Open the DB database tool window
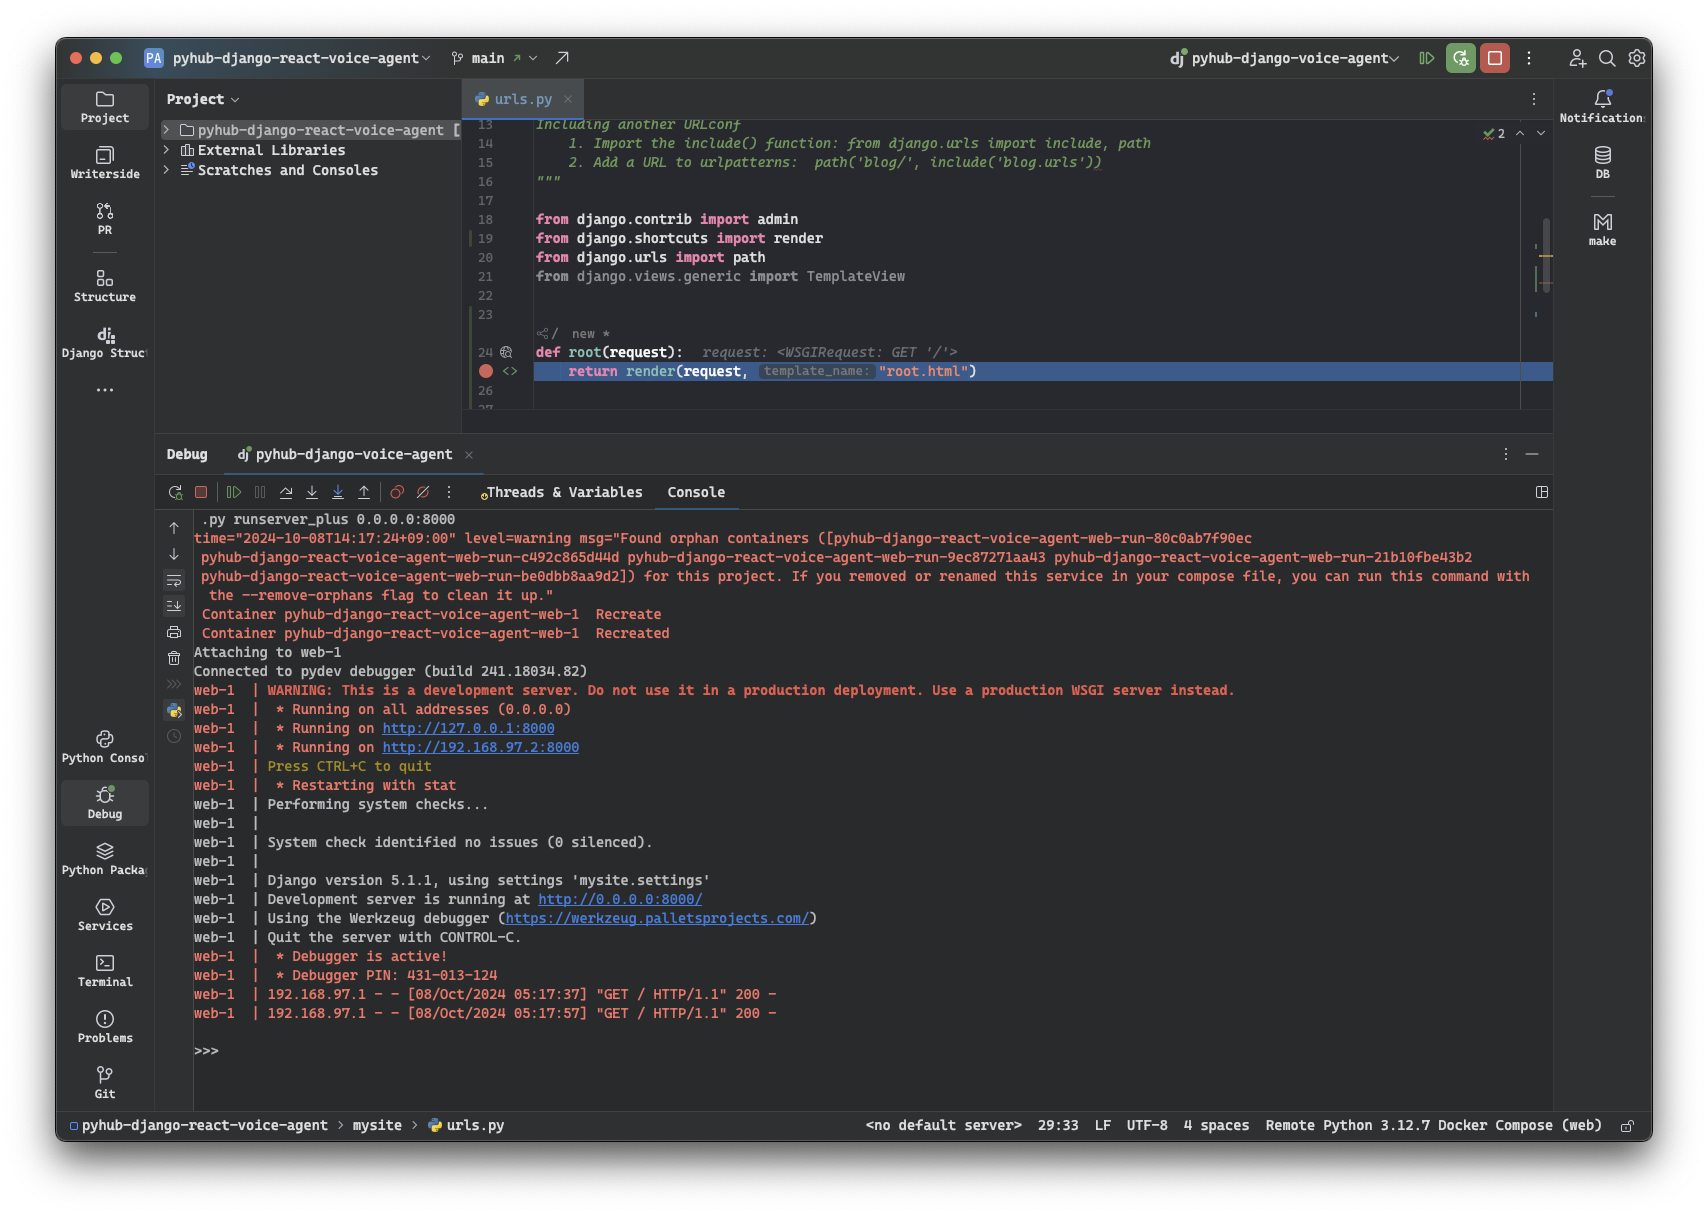This screenshot has width=1708, height=1215. click(x=1602, y=162)
